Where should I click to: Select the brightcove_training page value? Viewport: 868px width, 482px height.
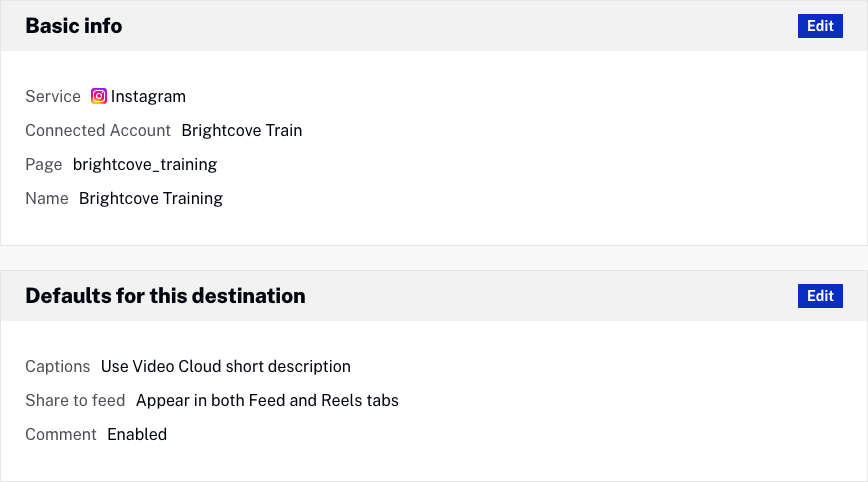145,165
